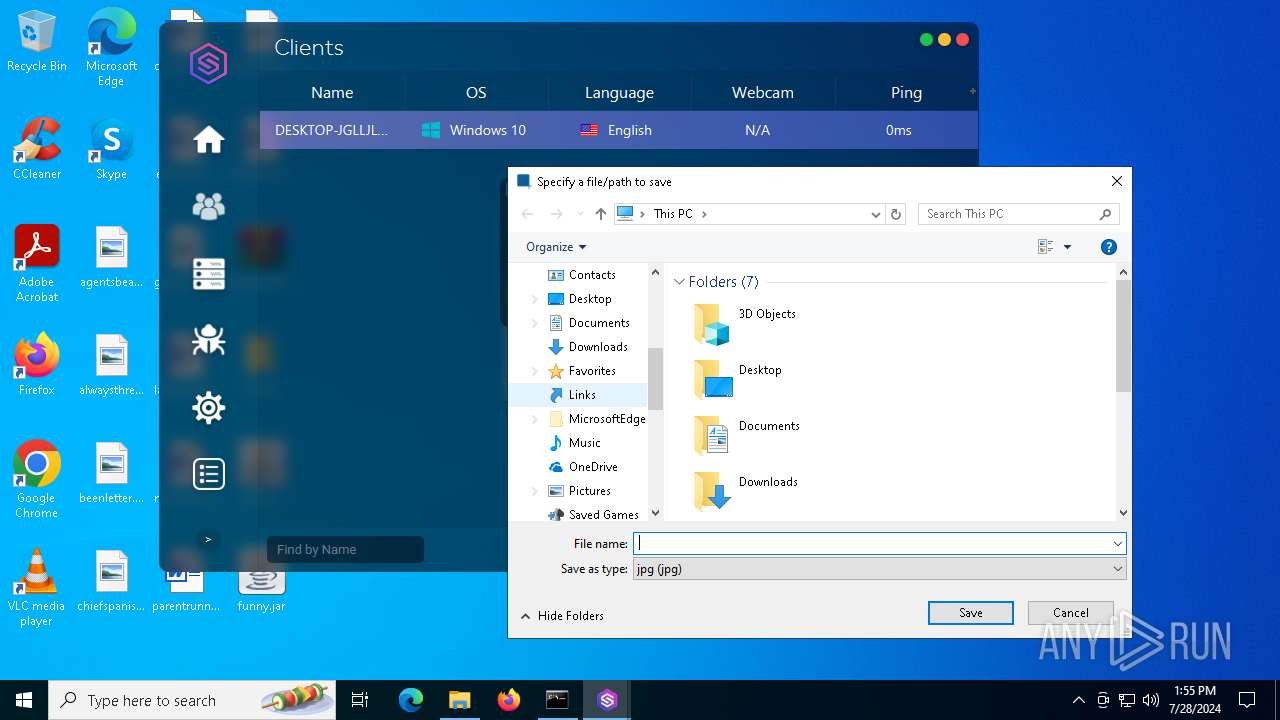Click the S logo at sidebar top
The image size is (1280, 720).
[x=209, y=64]
